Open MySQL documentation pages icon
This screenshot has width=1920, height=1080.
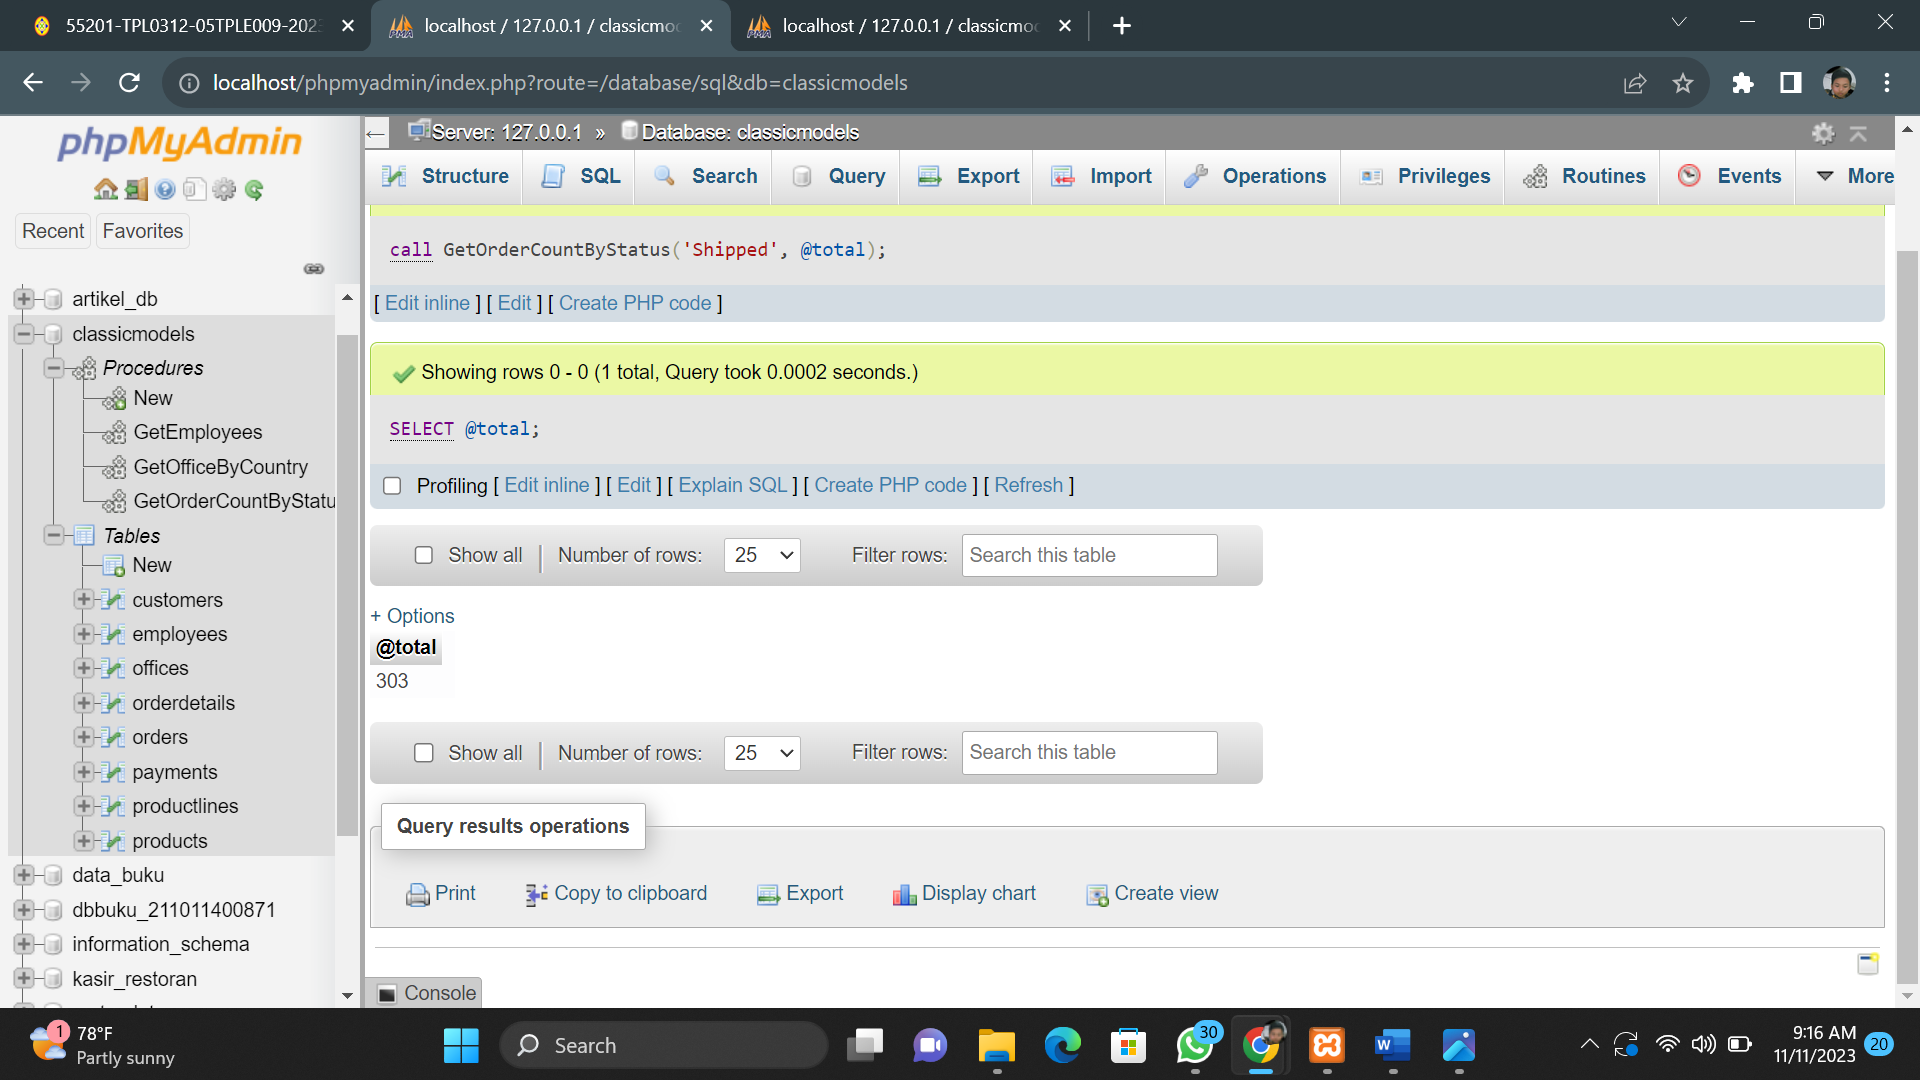point(195,189)
